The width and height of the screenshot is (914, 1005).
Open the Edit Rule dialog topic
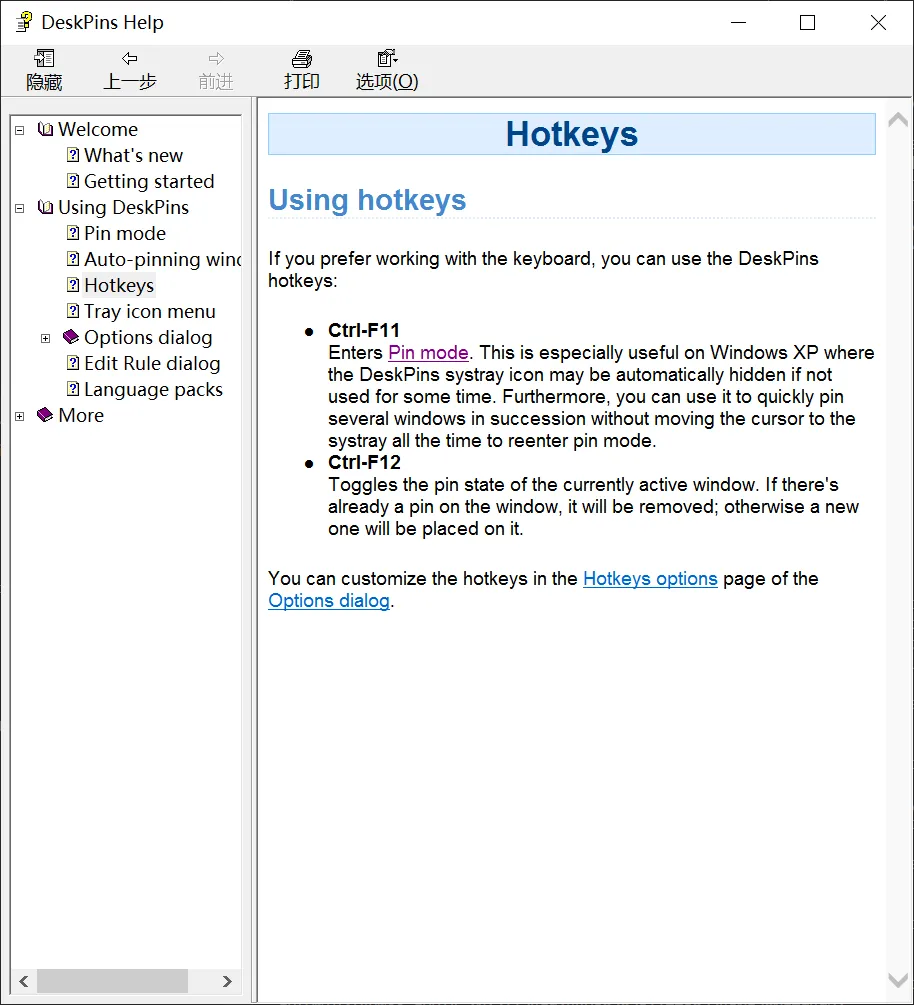click(152, 363)
